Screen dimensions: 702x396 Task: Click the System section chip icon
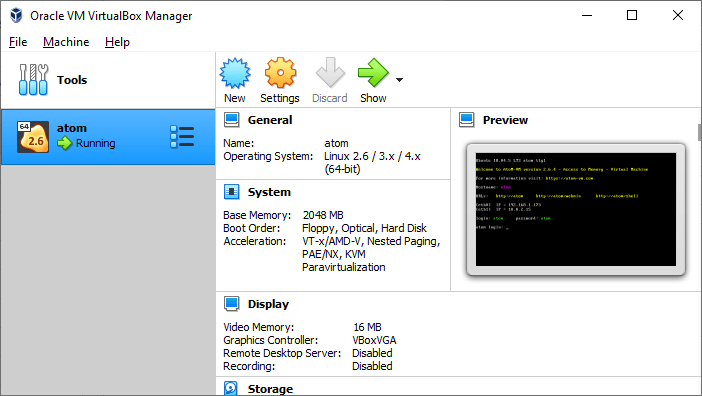[232, 192]
